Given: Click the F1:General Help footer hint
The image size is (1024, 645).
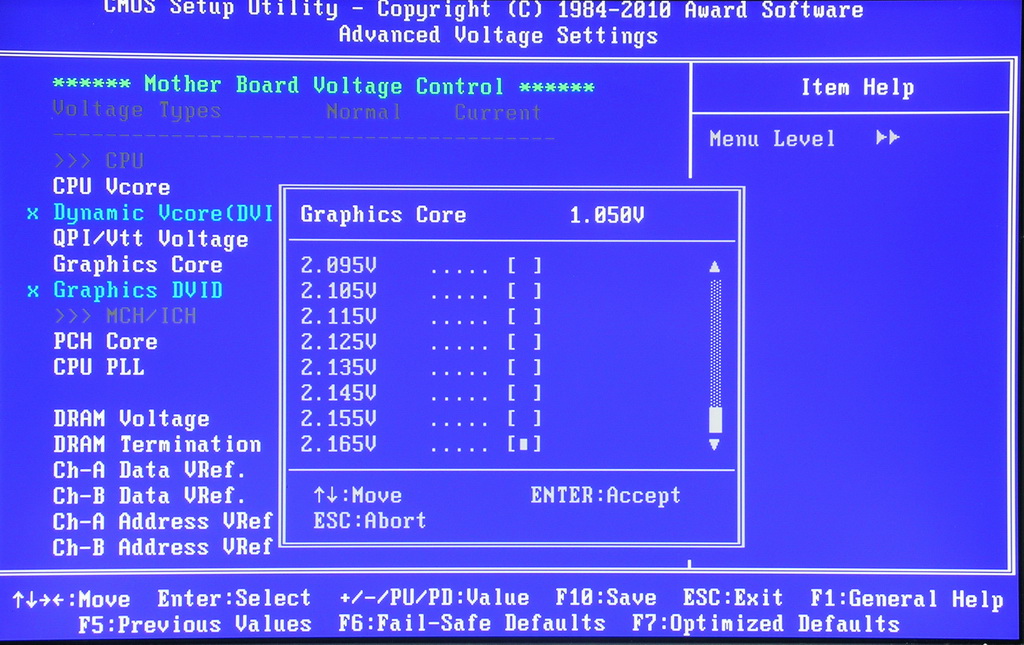Looking at the screenshot, I should coord(906,599).
